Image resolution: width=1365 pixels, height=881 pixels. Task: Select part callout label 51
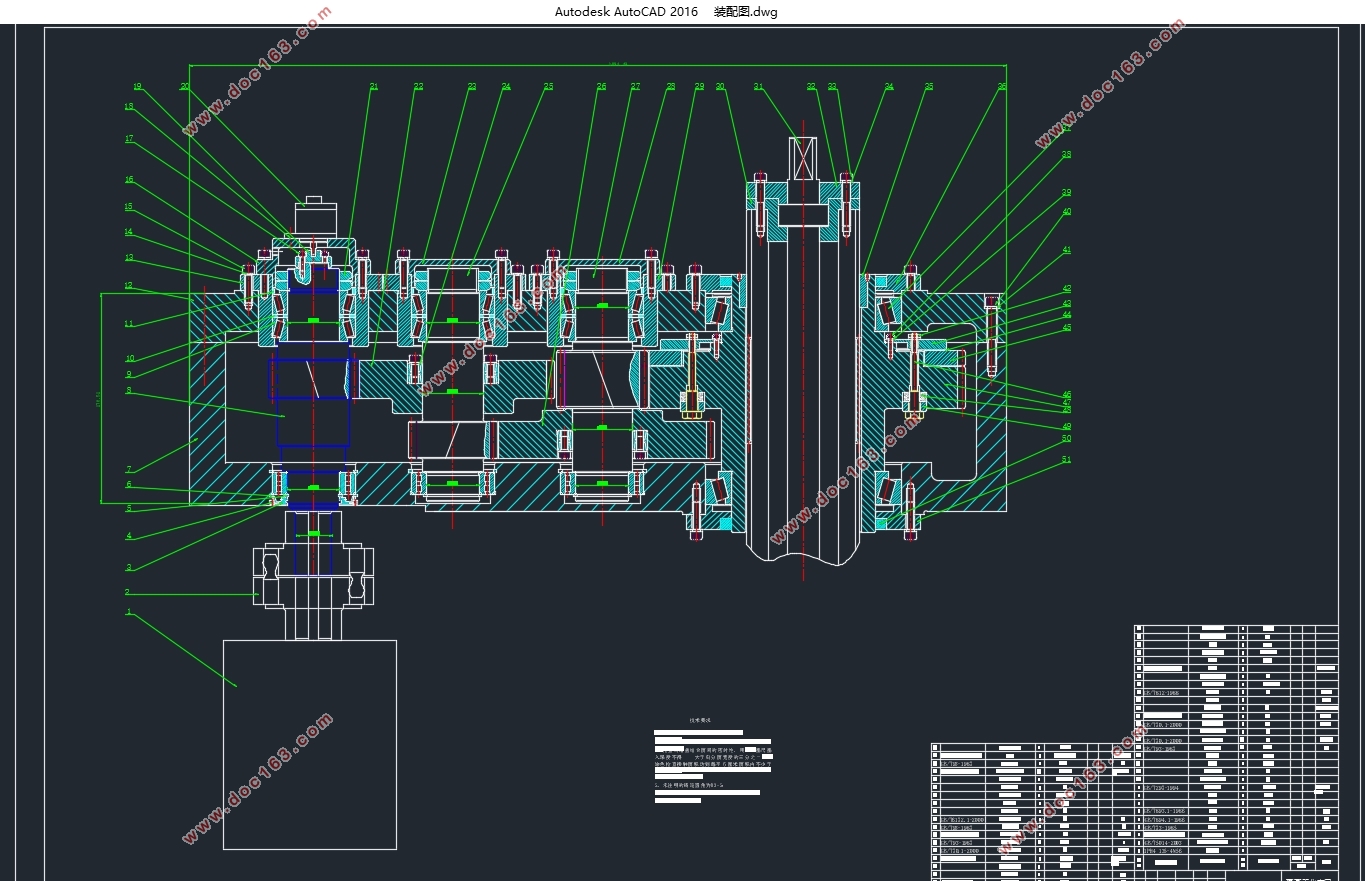1067,460
